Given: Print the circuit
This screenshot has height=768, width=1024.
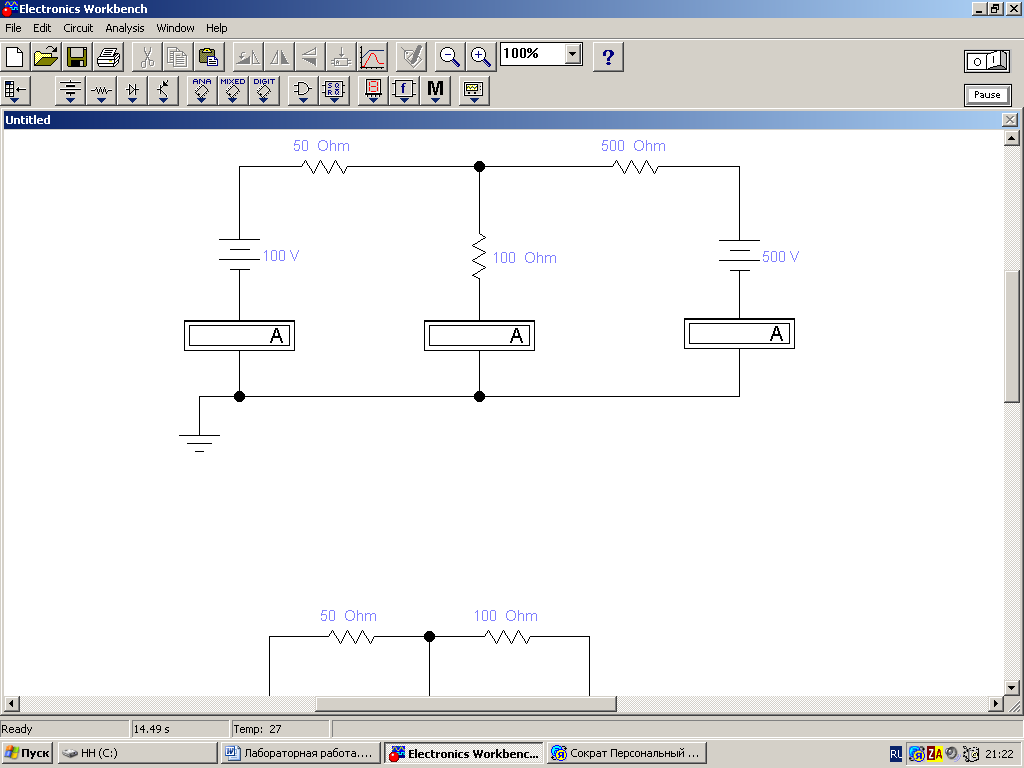Looking at the screenshot, I should click(108, 57).
